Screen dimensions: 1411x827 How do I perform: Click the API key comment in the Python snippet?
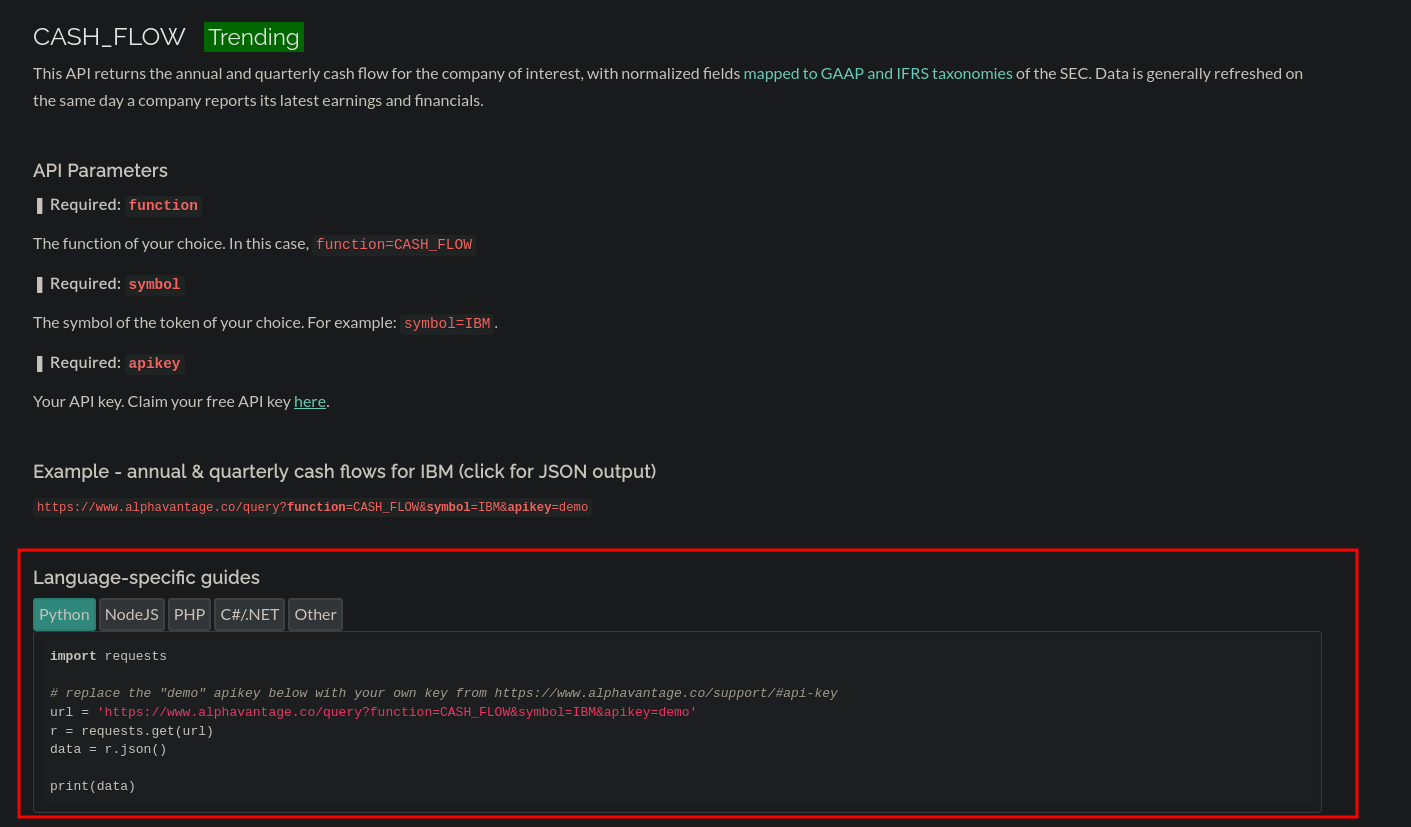(x=444, y=692)
